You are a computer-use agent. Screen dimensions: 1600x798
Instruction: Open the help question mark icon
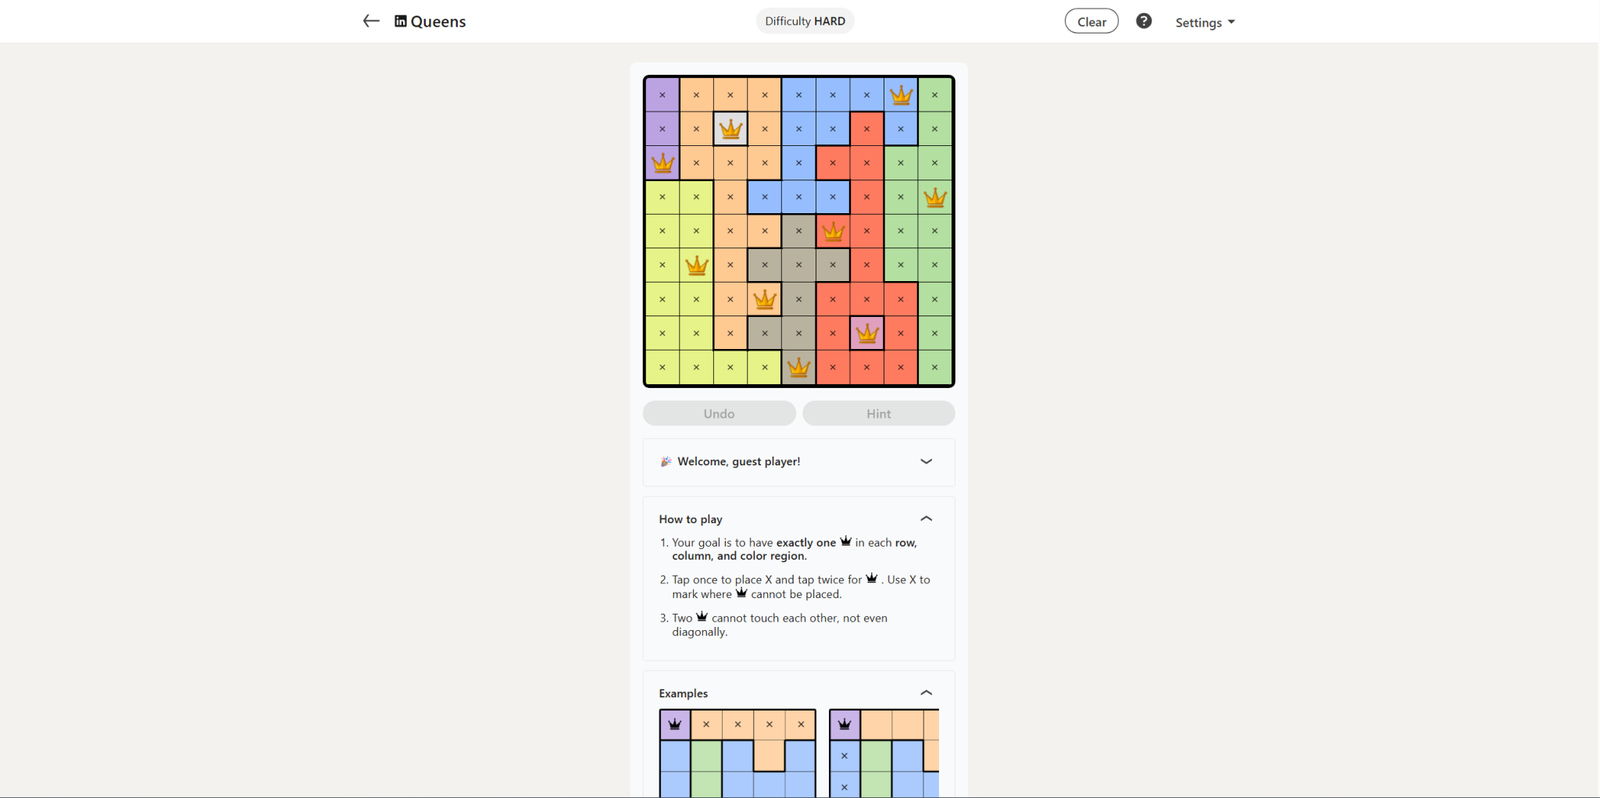pyautogui.click(x=1144, y=21)
